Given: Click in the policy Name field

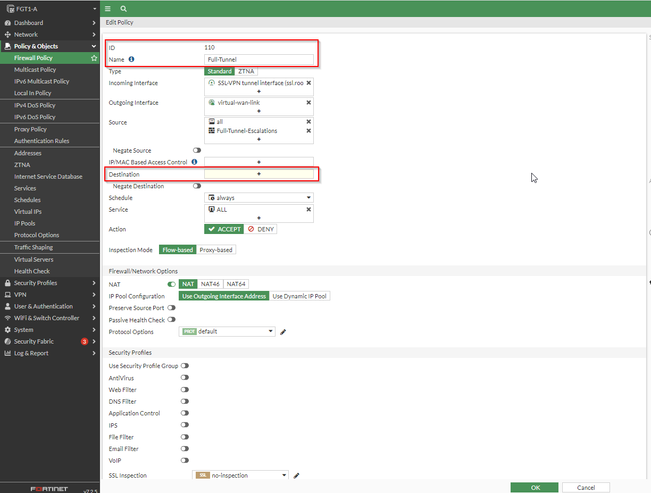Looking at the screenshot, I should click(x=259, y=59).
